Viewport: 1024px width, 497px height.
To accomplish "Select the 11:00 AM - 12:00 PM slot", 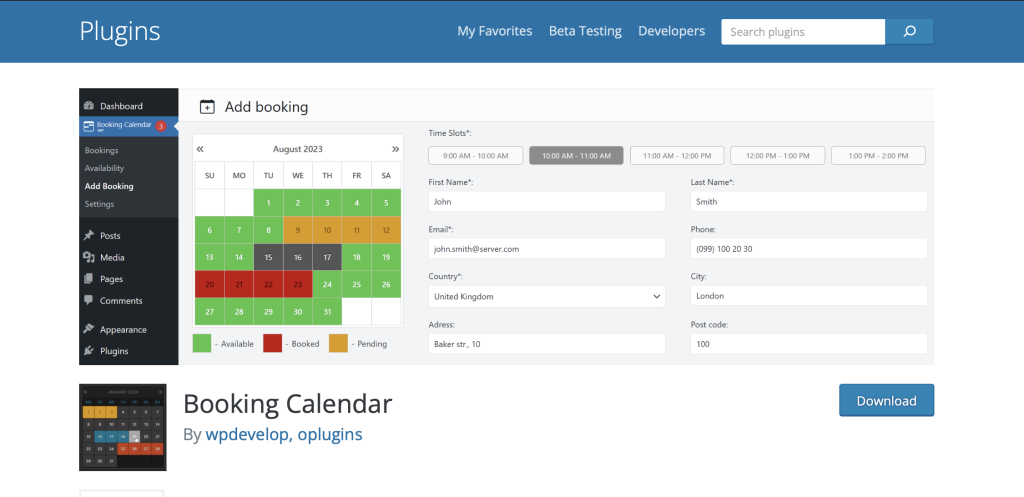I will (x=677, y=155).
